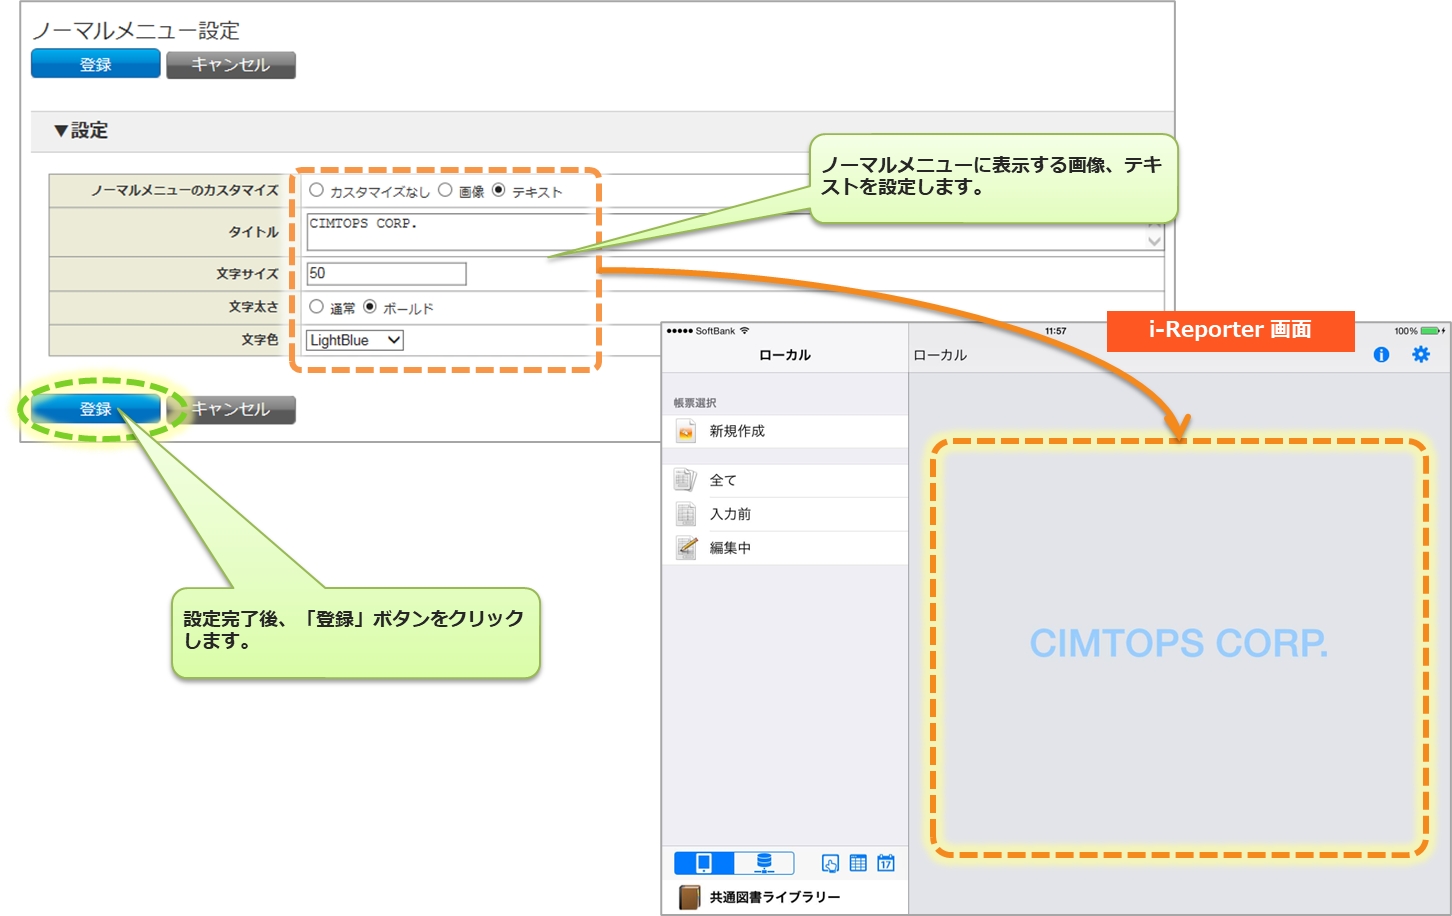Open the calendar 17 icon
Image resolution: width=1452 pixels, height=916 pixels.
click(886, 863)
